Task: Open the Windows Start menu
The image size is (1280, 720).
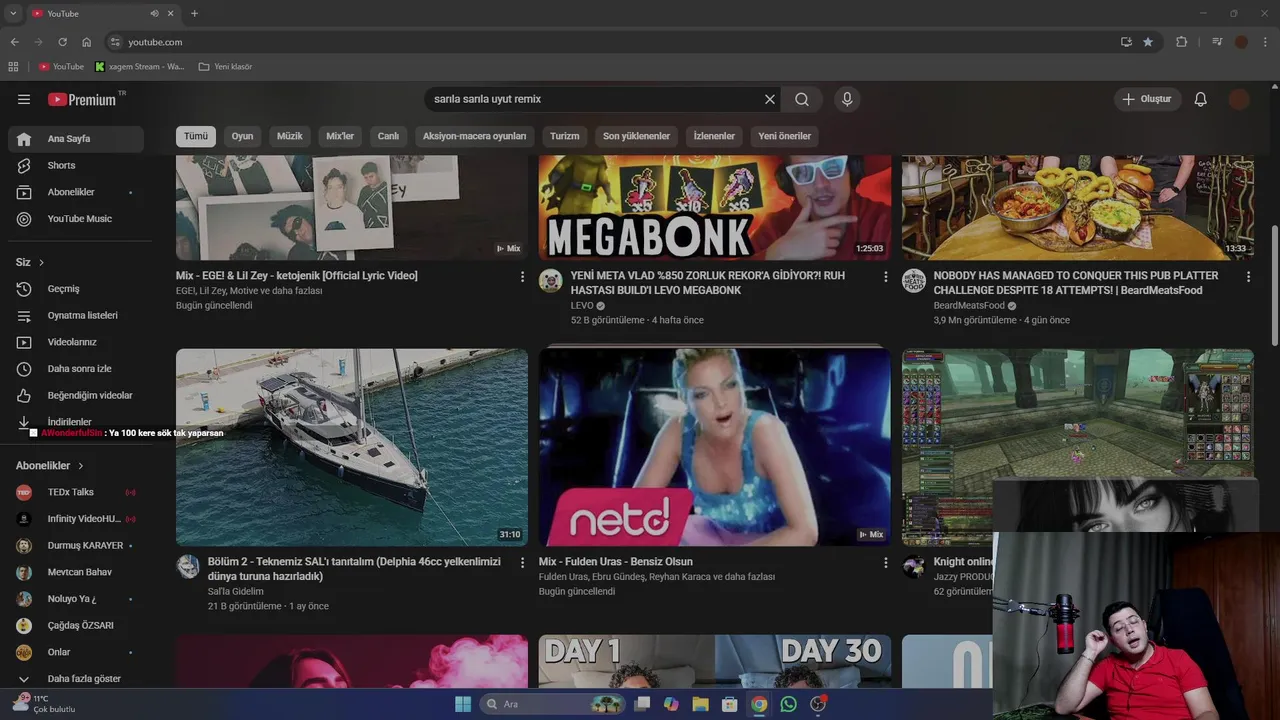Action: click(x=463, y=704)
